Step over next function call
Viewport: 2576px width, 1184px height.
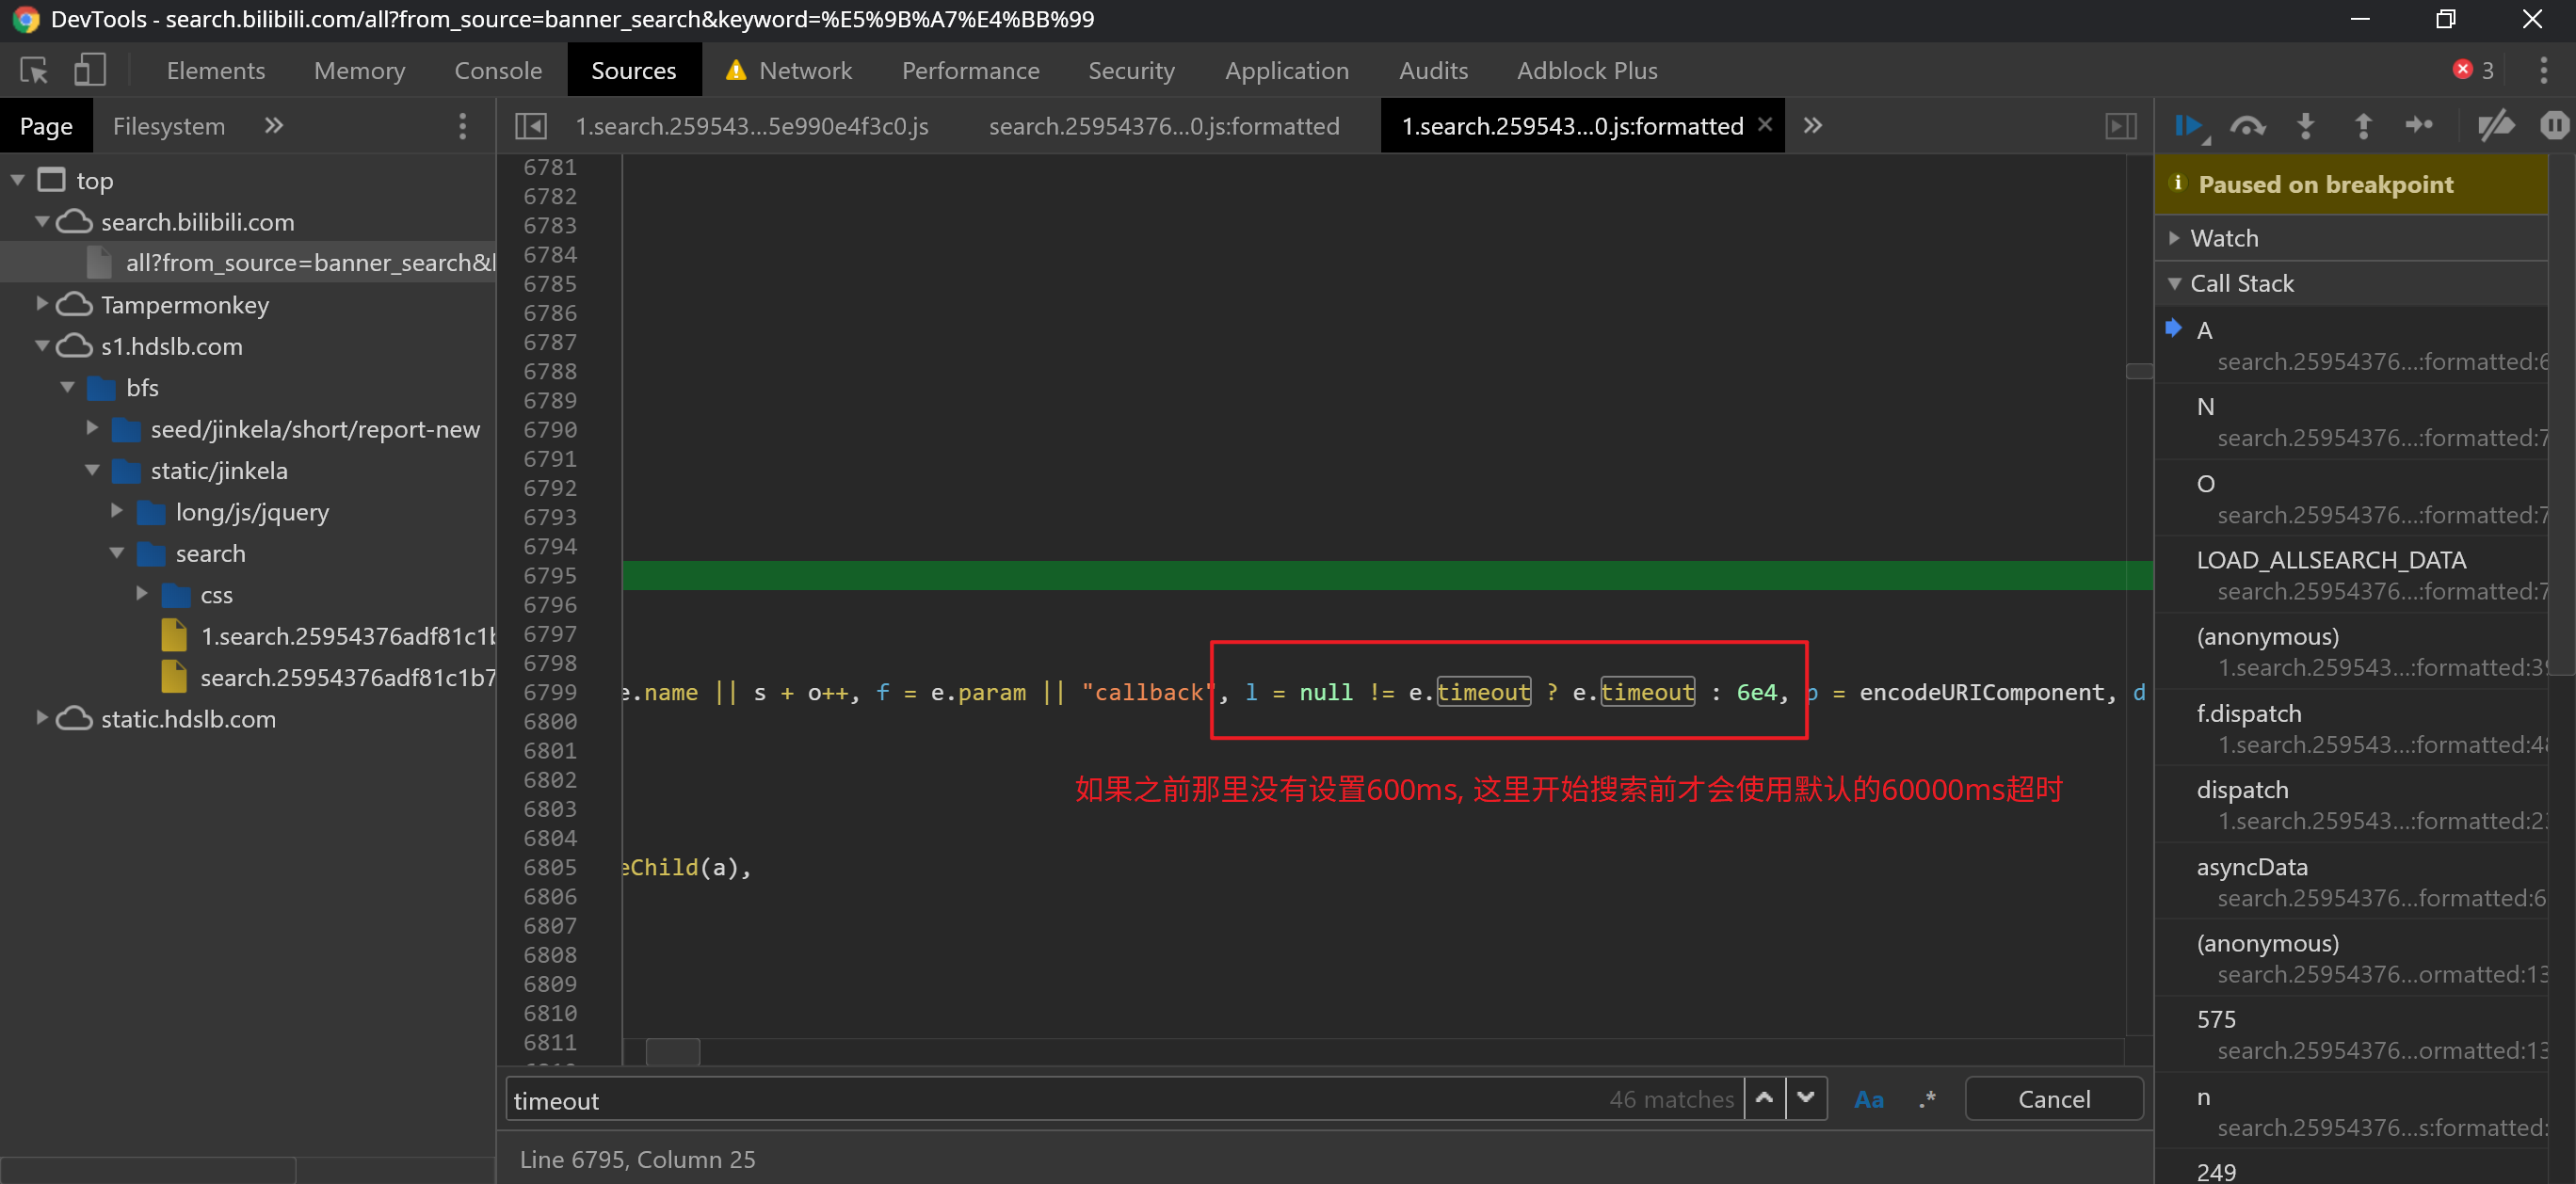[2247, 125]
